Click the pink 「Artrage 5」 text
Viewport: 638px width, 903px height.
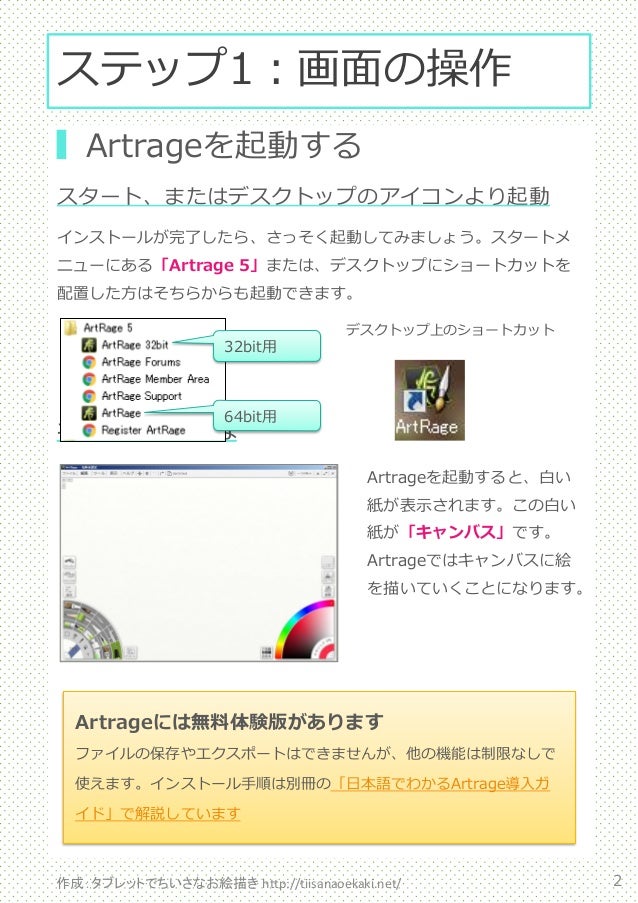tap(210, 265)
